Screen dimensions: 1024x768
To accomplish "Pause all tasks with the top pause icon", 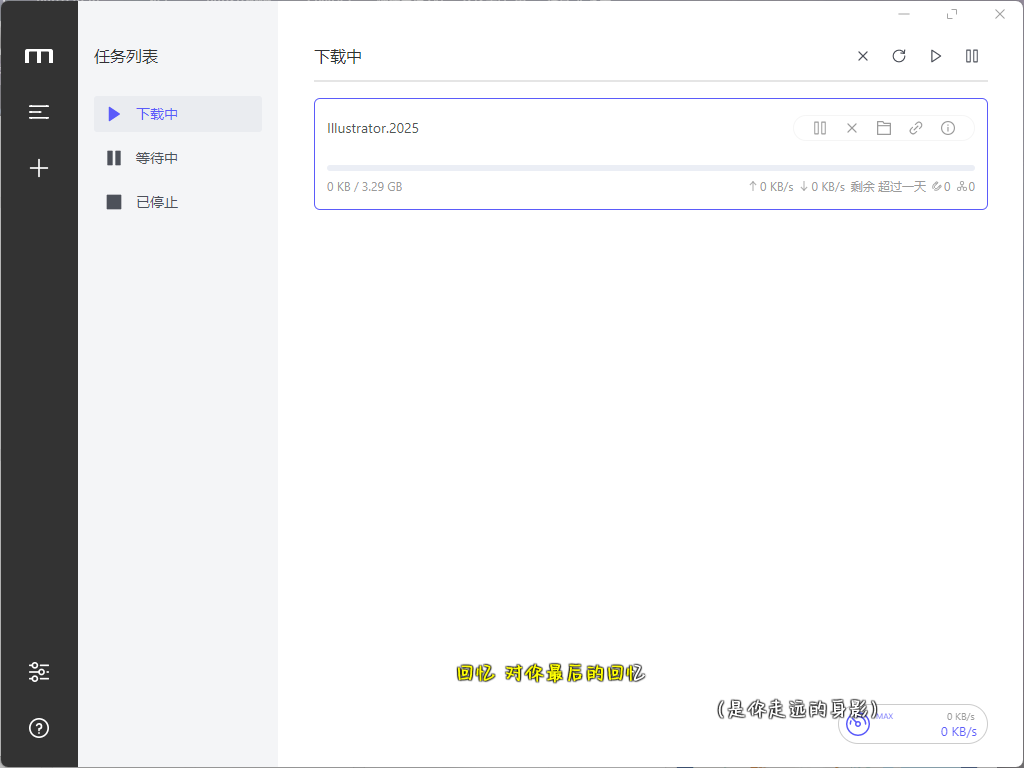I will (972, 56).
